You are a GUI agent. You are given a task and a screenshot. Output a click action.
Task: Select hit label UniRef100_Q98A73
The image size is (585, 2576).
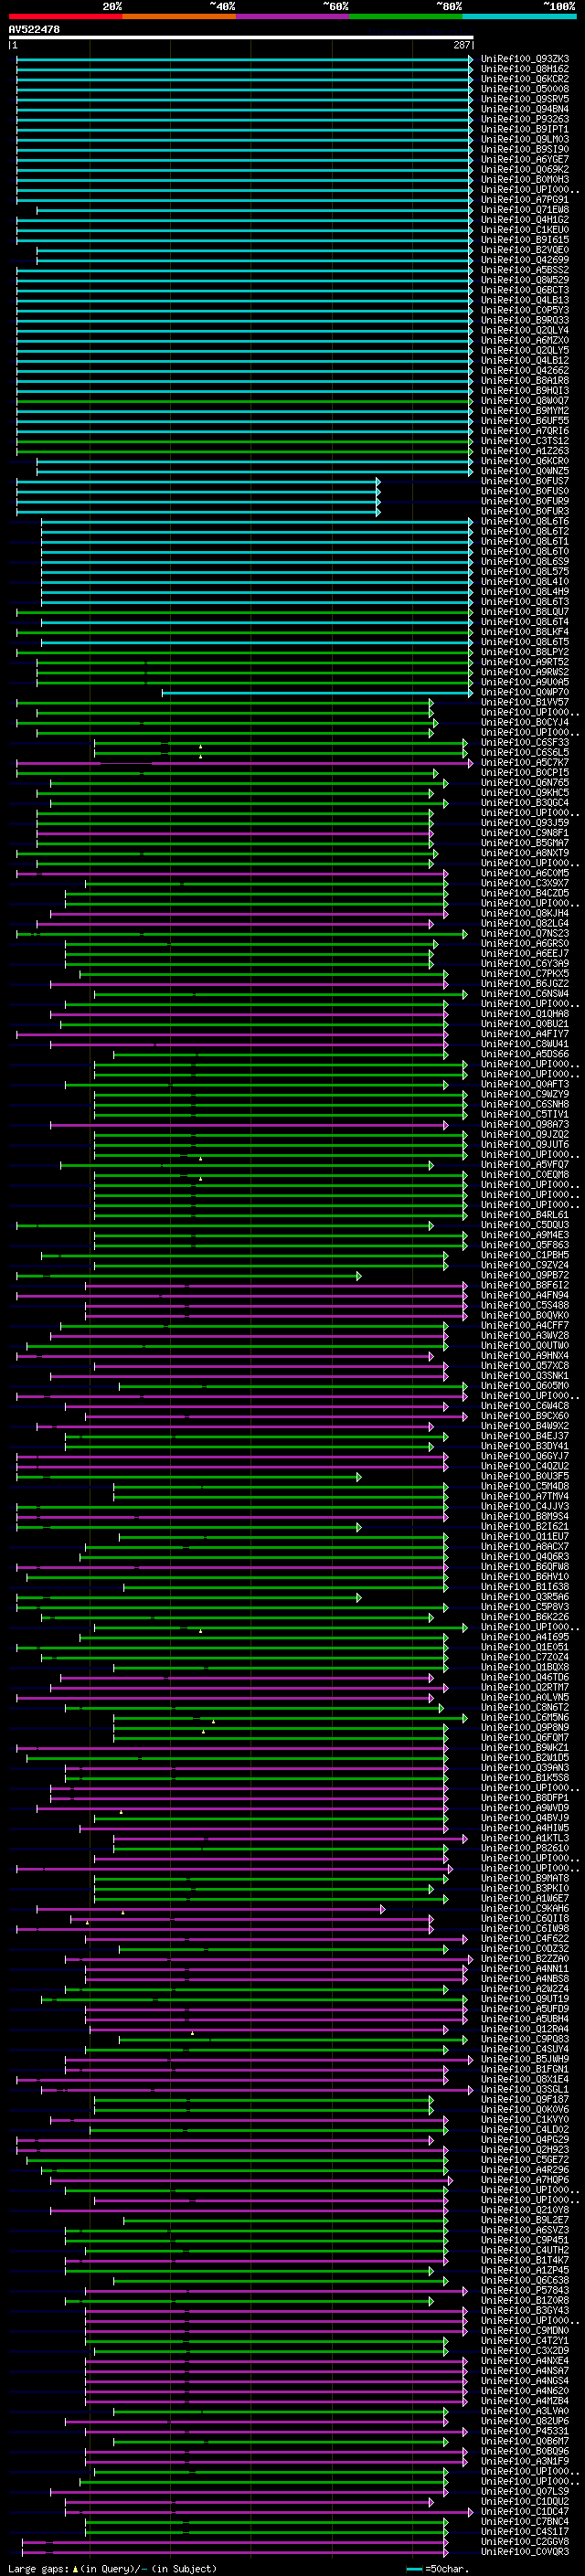[x=525, y=1124]
